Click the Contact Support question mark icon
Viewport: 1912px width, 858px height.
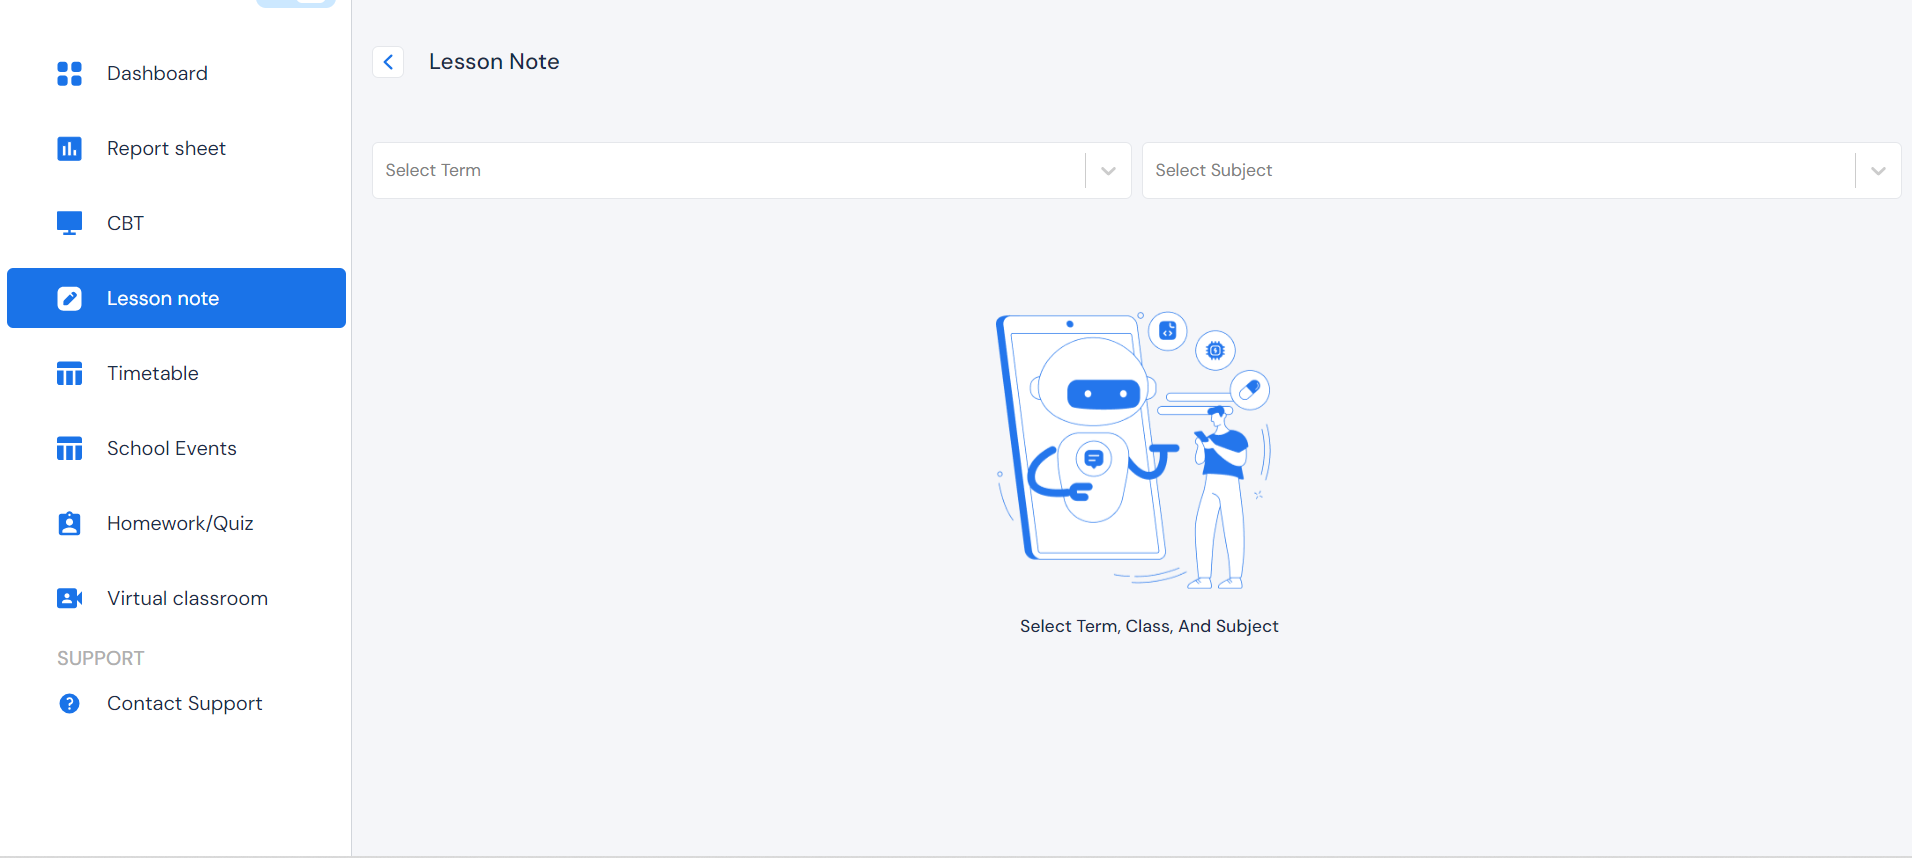point(69,704)
